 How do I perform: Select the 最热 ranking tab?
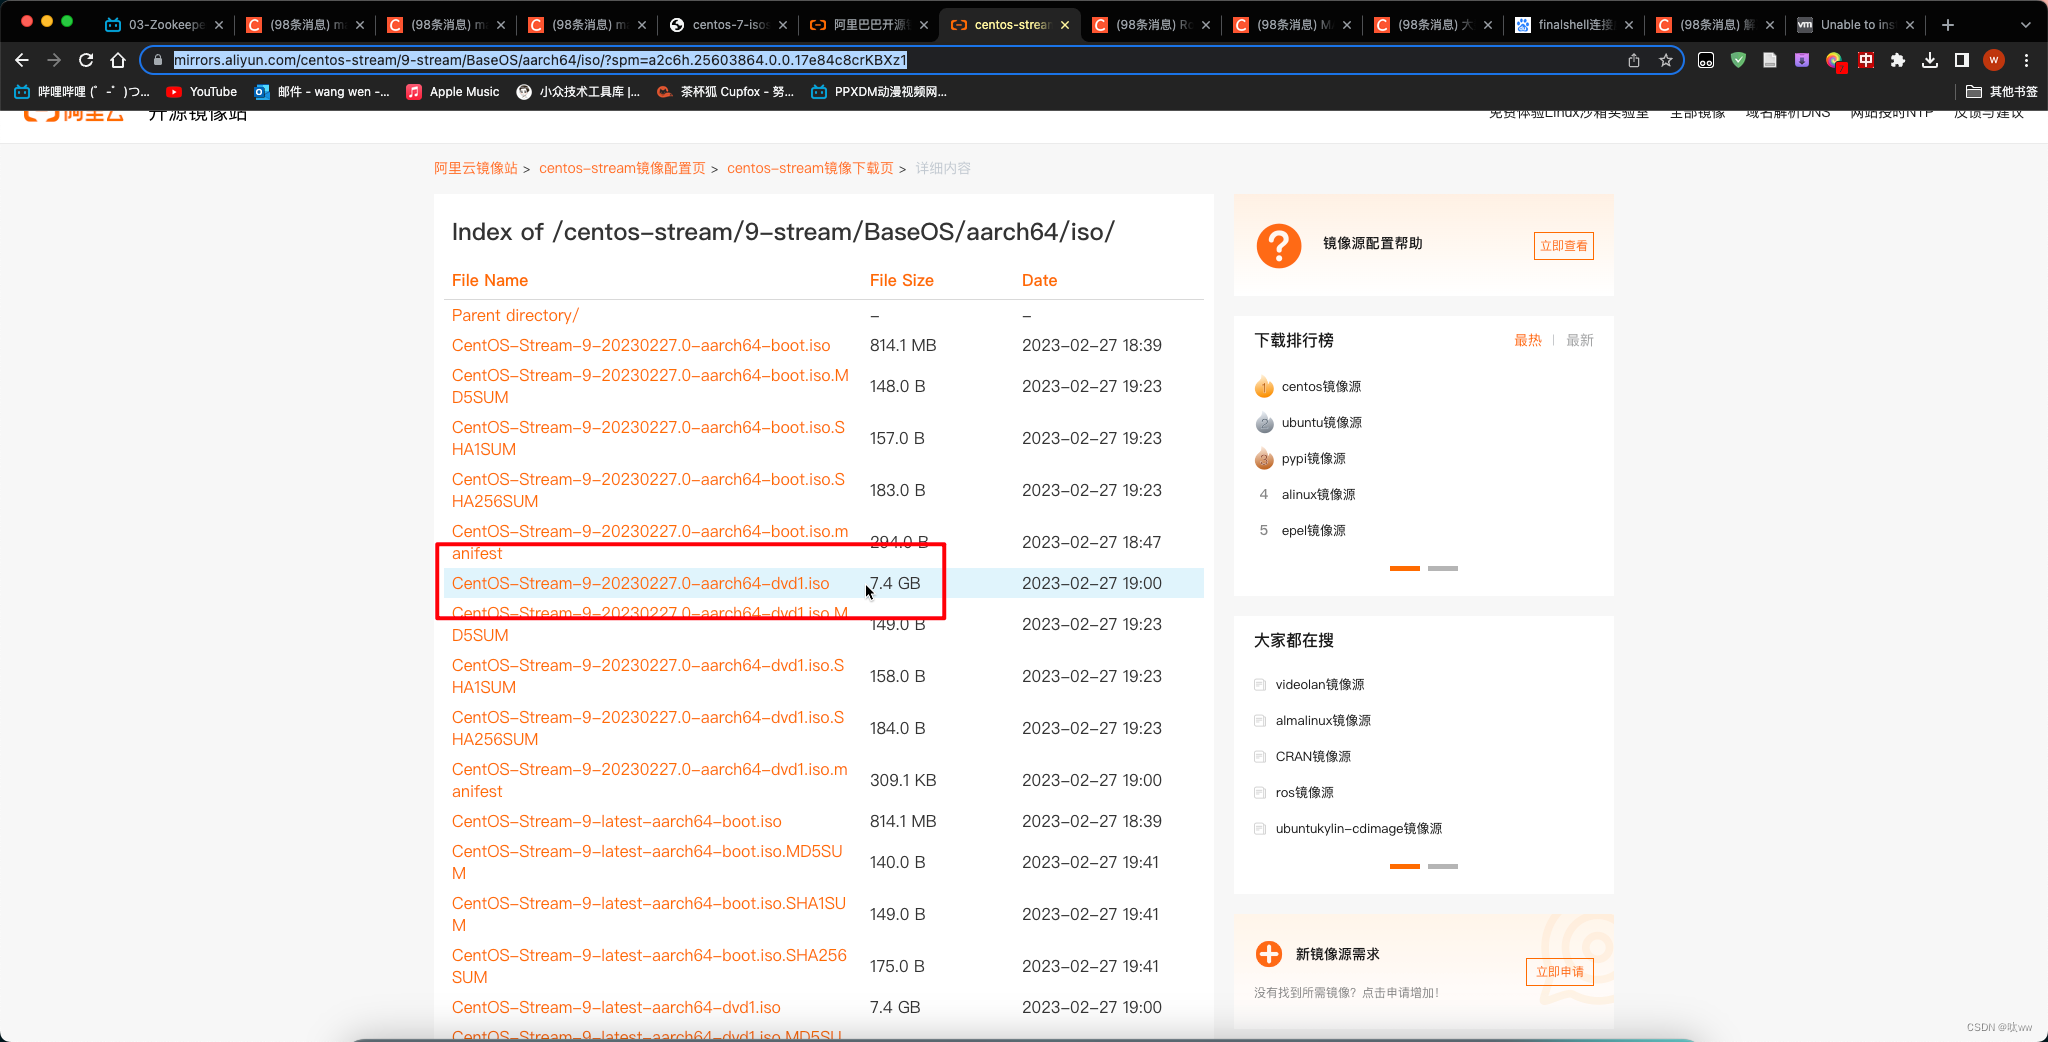pos(1528,340)
